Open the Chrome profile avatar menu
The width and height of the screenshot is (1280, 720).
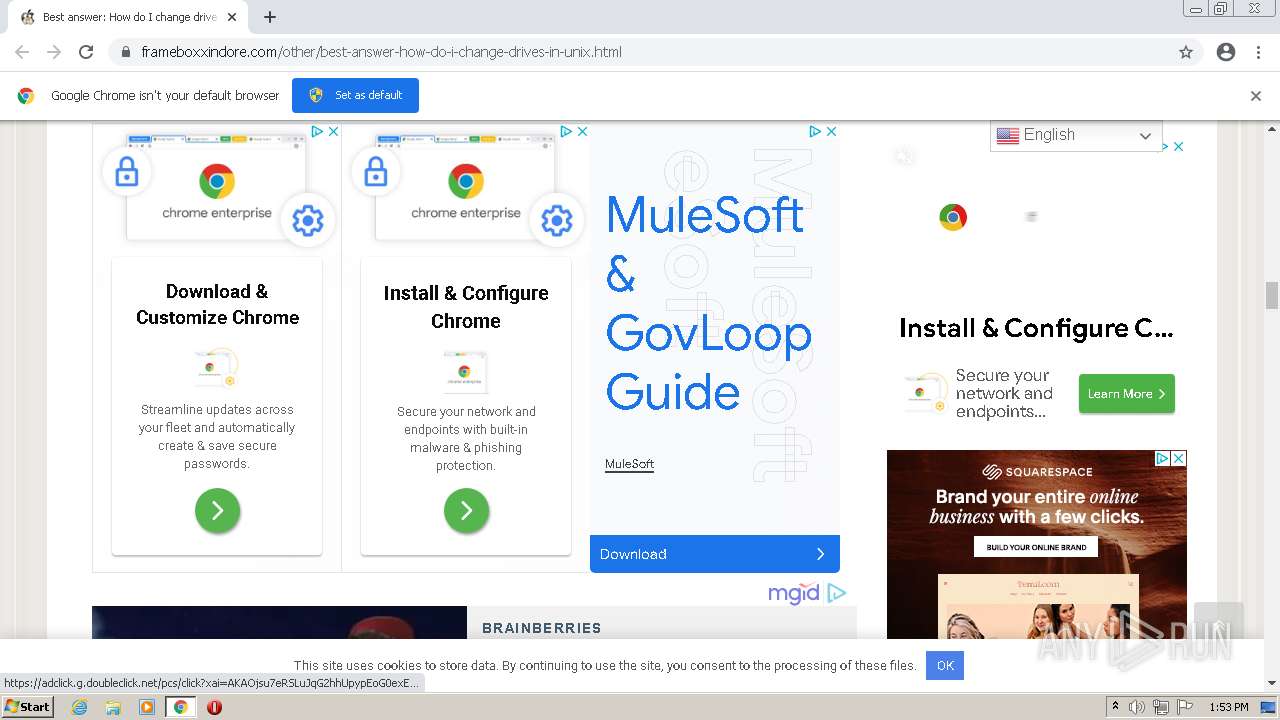pos(1226,52)
